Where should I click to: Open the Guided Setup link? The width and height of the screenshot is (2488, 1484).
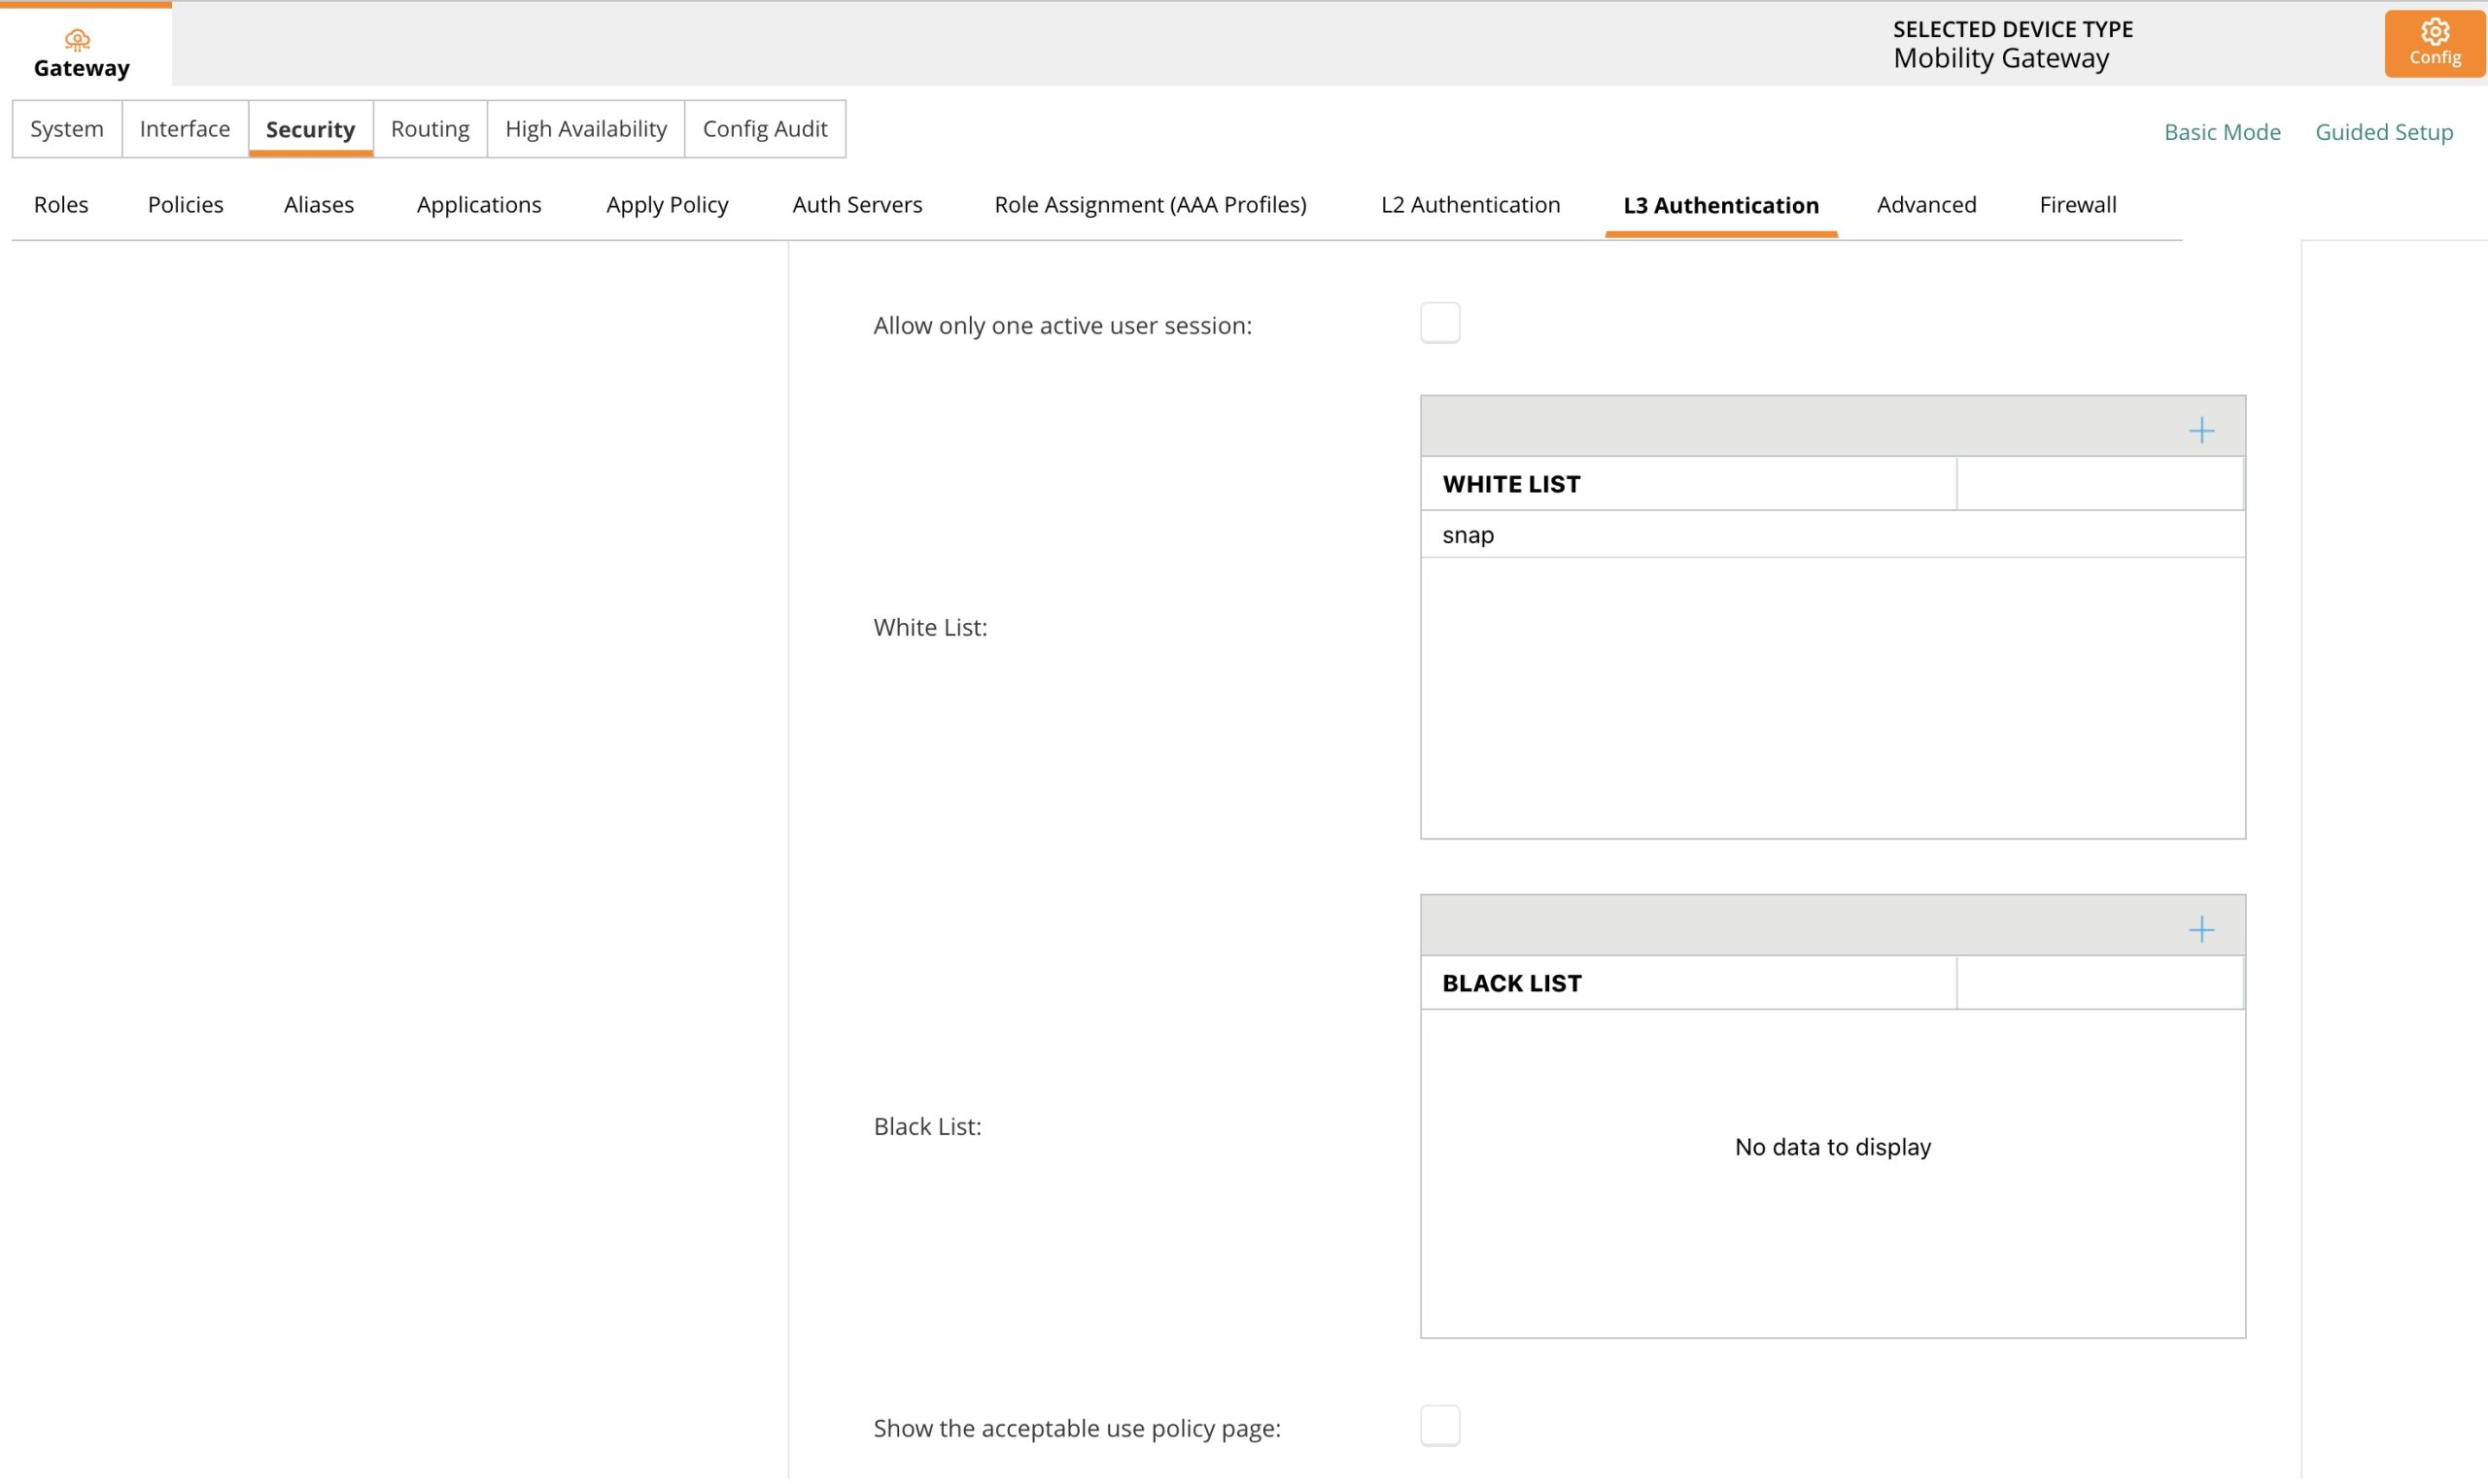click(x=2383, y=132)
